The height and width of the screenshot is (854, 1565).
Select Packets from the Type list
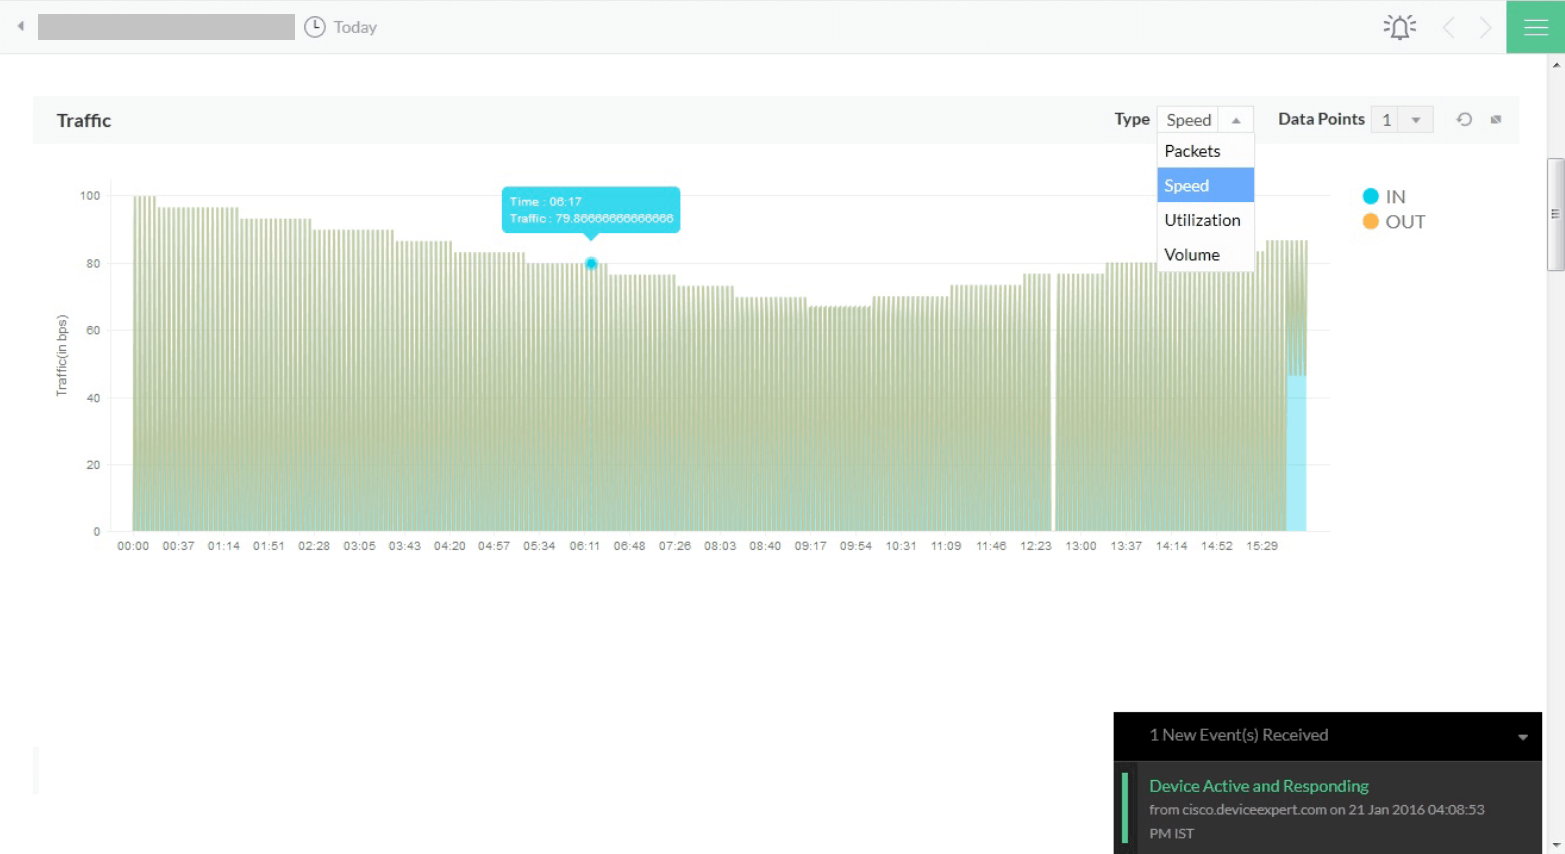tap(1192, 151)
